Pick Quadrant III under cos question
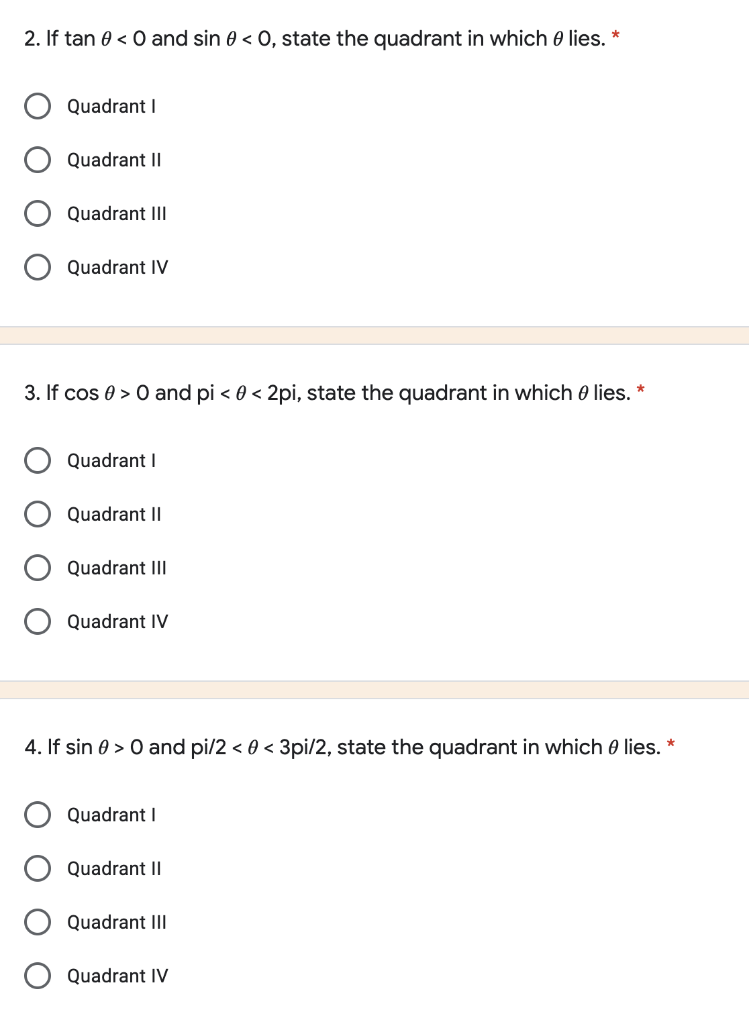This screenshot has height=1024, width=749. click(x=37, y=568)
